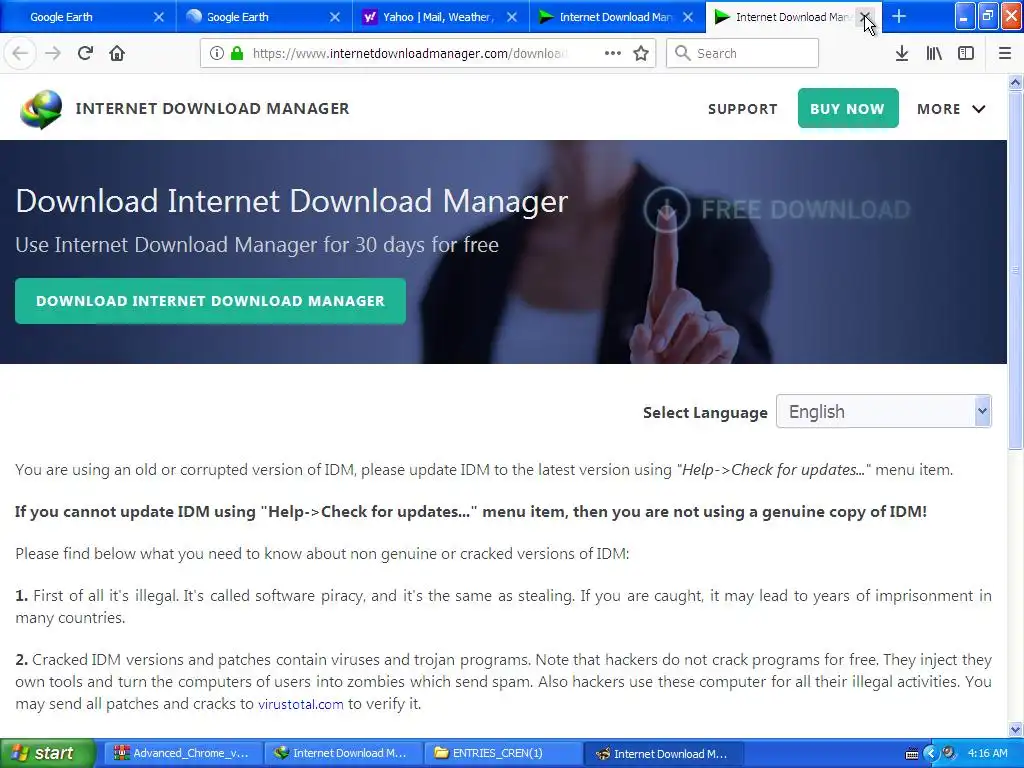Bookmark this page with the star

click(641, 53)
